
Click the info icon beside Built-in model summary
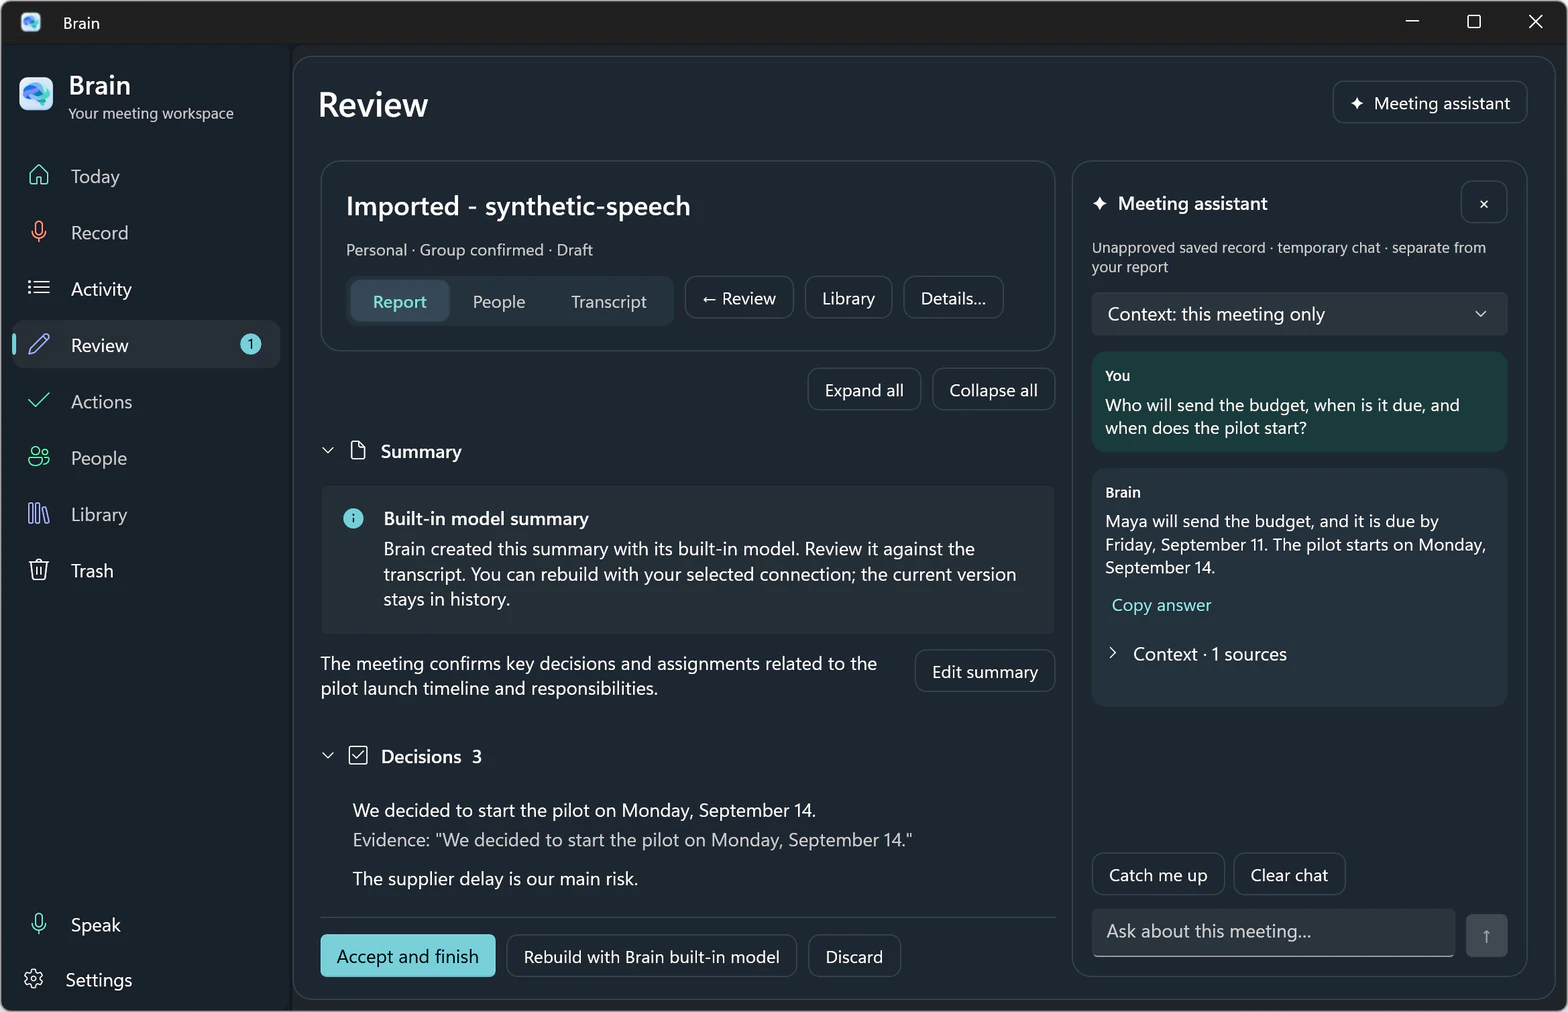(x=353, y=518)
